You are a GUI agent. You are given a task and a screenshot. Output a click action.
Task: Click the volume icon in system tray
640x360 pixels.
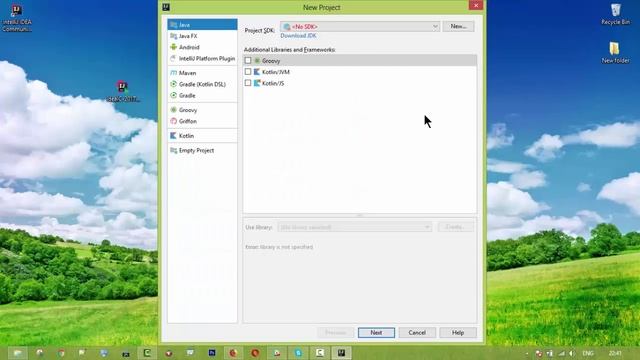tap(572, 353)
